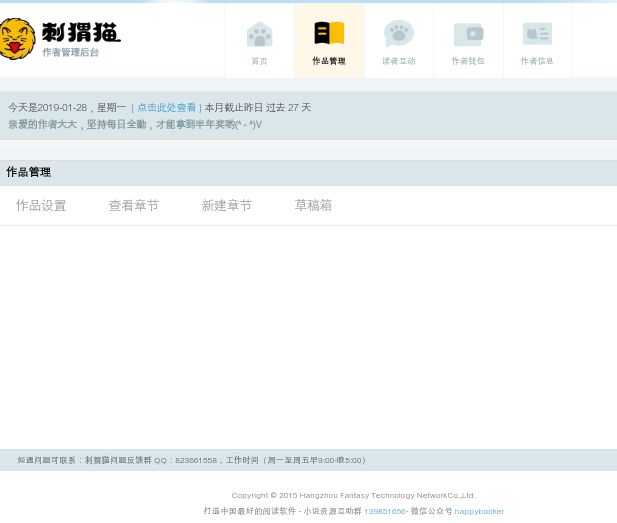Open the 作者钱包 wallet icon
This screenshot has width=617, height=523.
tap(468, 35)
